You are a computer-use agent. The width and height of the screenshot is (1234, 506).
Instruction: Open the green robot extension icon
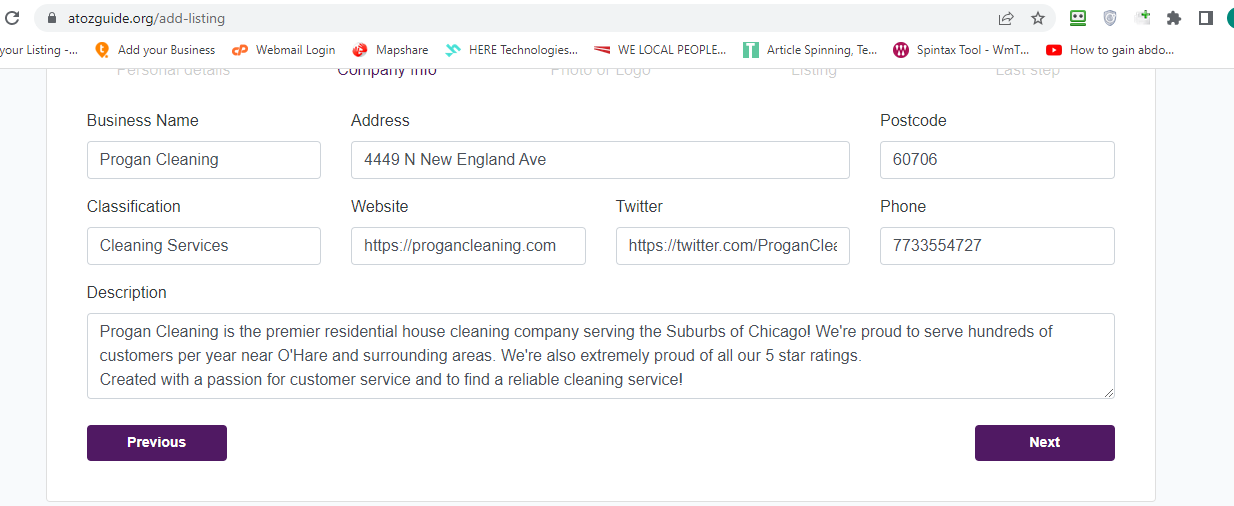pyautogui.click(x=1078, y=18)
